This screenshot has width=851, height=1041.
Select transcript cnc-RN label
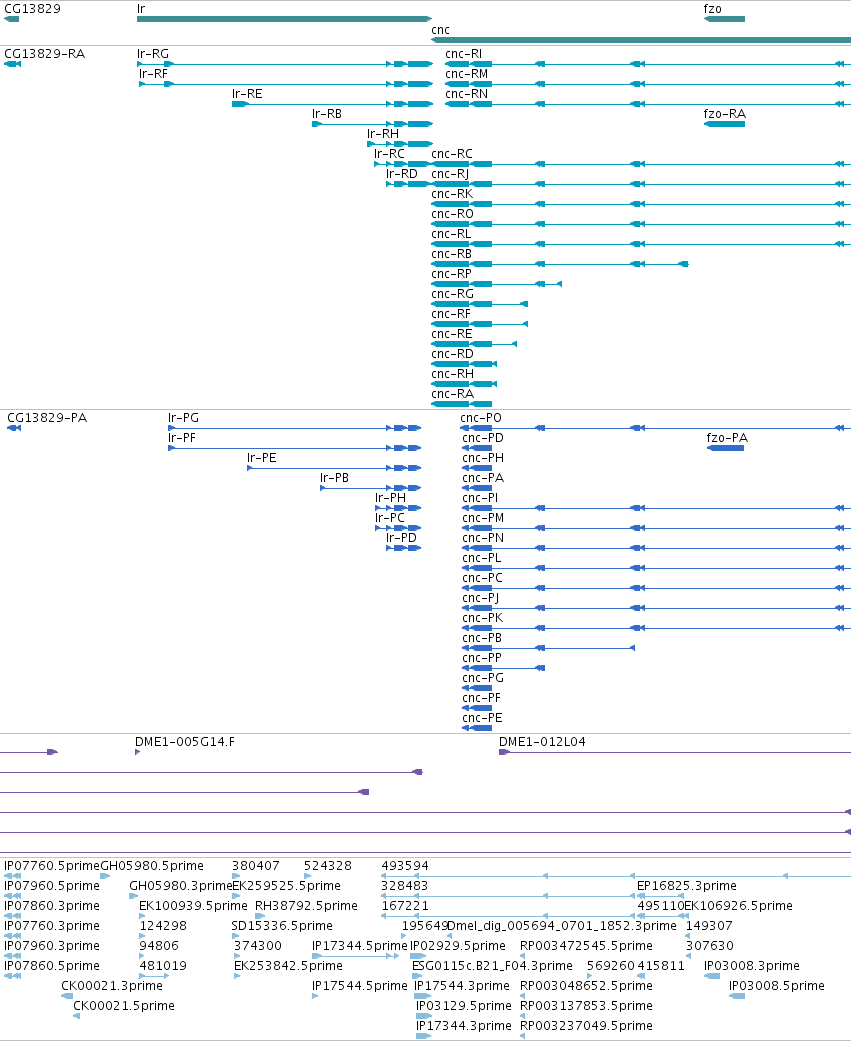467,94
